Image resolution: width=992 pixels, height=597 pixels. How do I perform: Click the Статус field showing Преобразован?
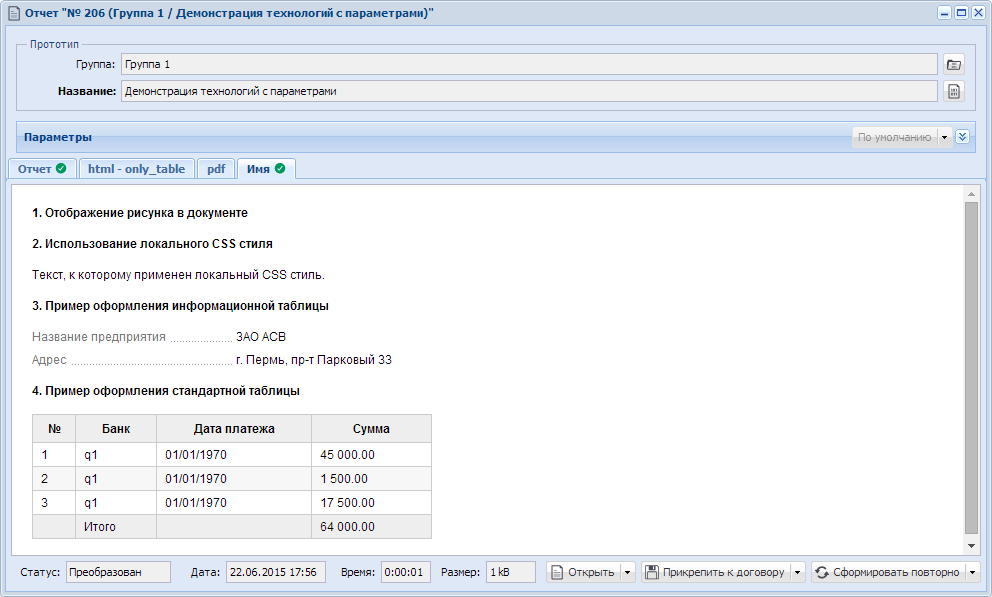pyautogui.click(x=118, y=572)
